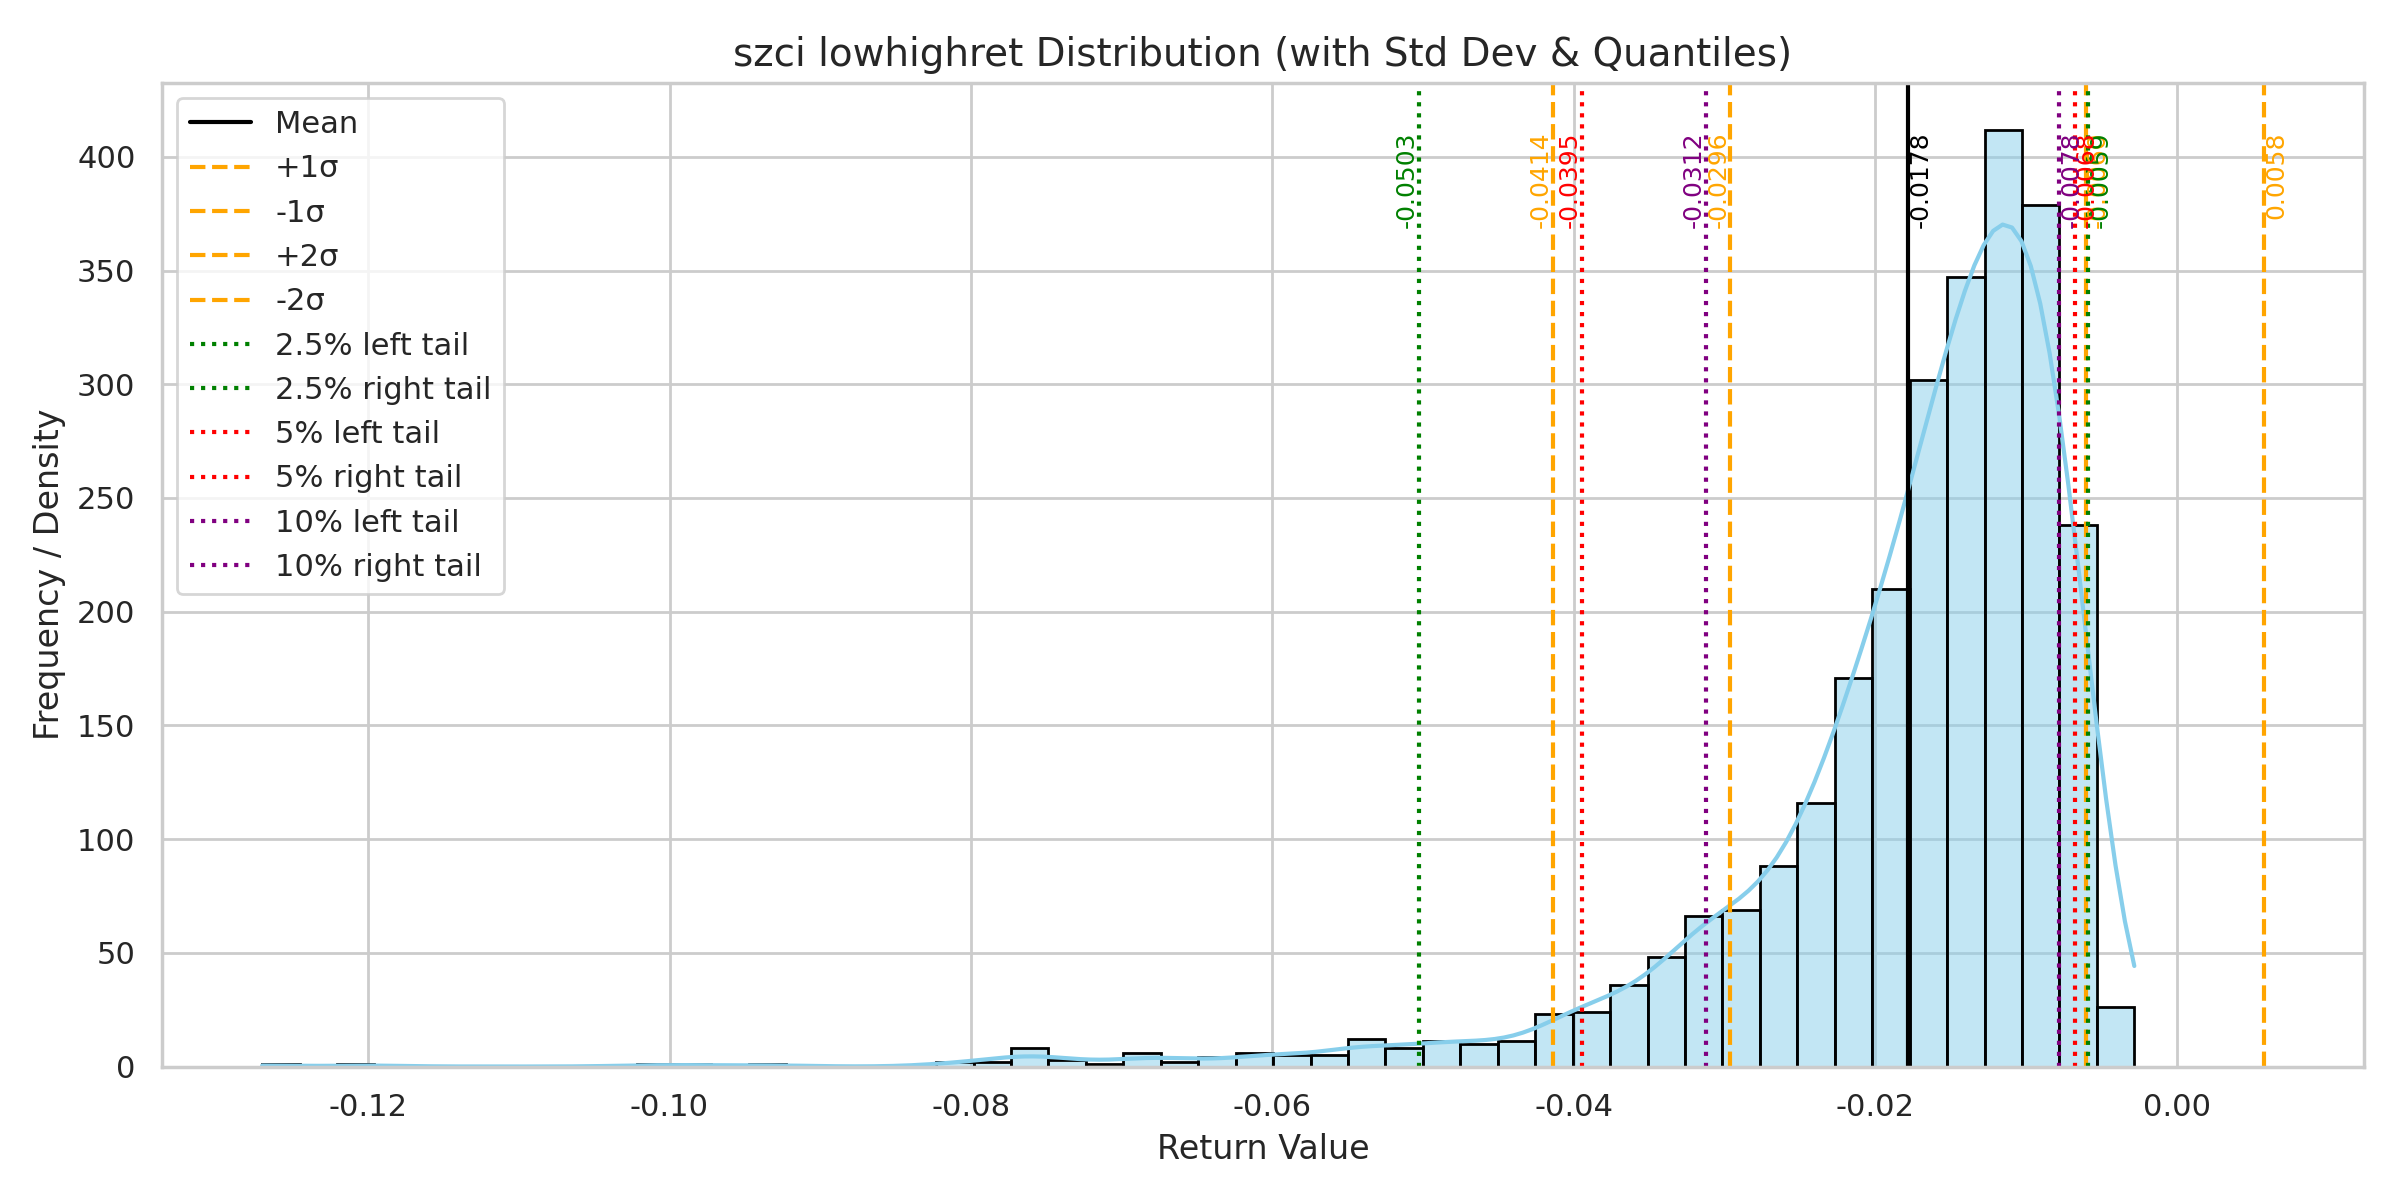Screen dimensions: 2400x1200
Task: Click the tallest histogram bar
Action: [2003, 600]
